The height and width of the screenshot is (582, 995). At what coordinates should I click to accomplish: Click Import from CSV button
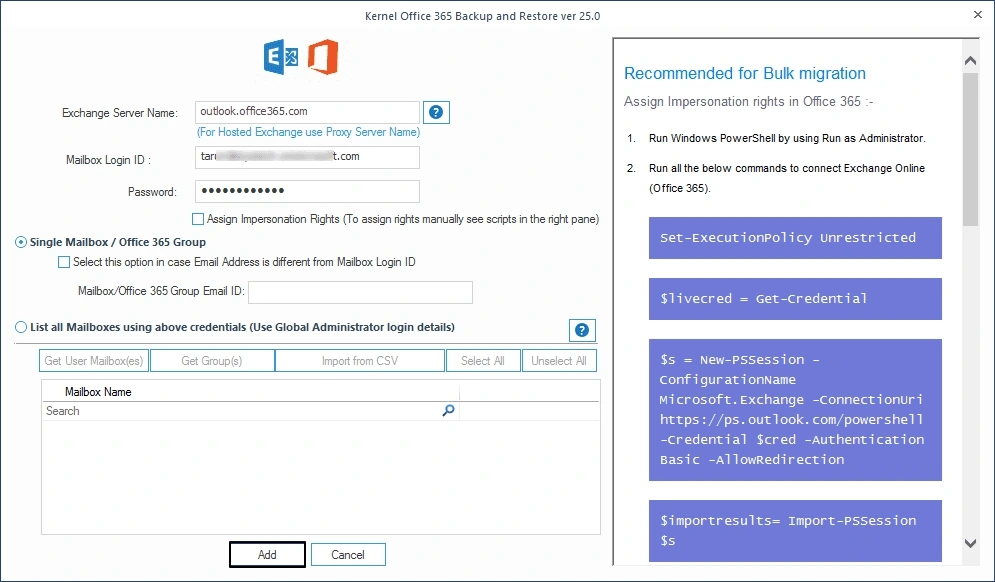coord(360,361)
